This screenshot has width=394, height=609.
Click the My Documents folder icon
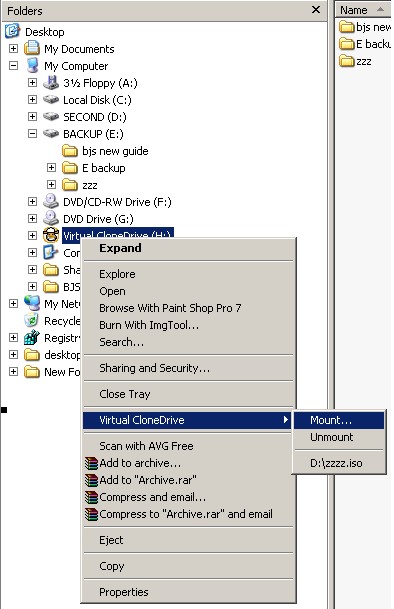click(x=31, y=49)
